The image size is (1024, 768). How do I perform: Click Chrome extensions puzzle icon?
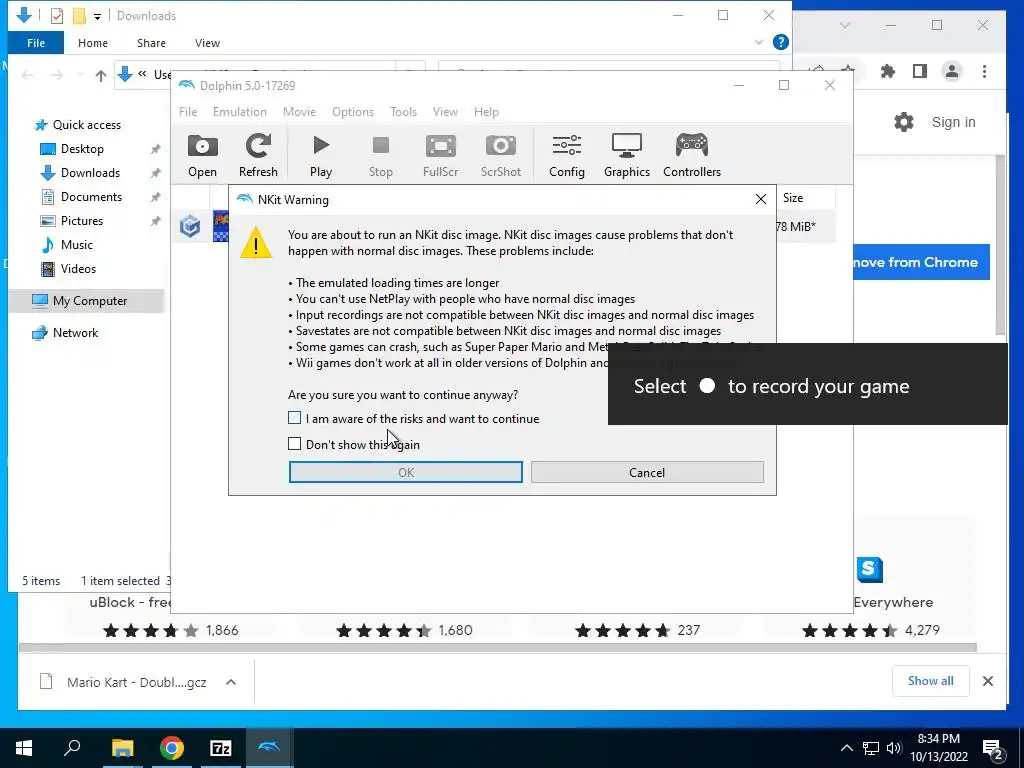click(x=888, y=71)
